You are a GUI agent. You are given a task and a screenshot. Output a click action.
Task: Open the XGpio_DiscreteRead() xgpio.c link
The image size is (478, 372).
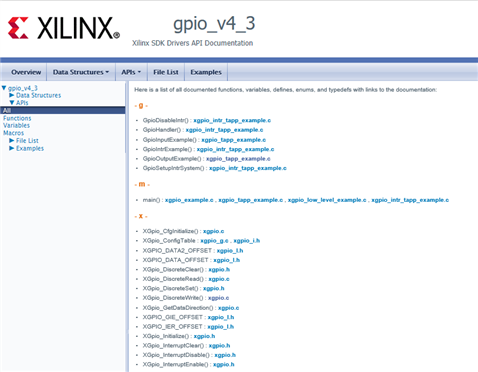(x=219, y=279)
